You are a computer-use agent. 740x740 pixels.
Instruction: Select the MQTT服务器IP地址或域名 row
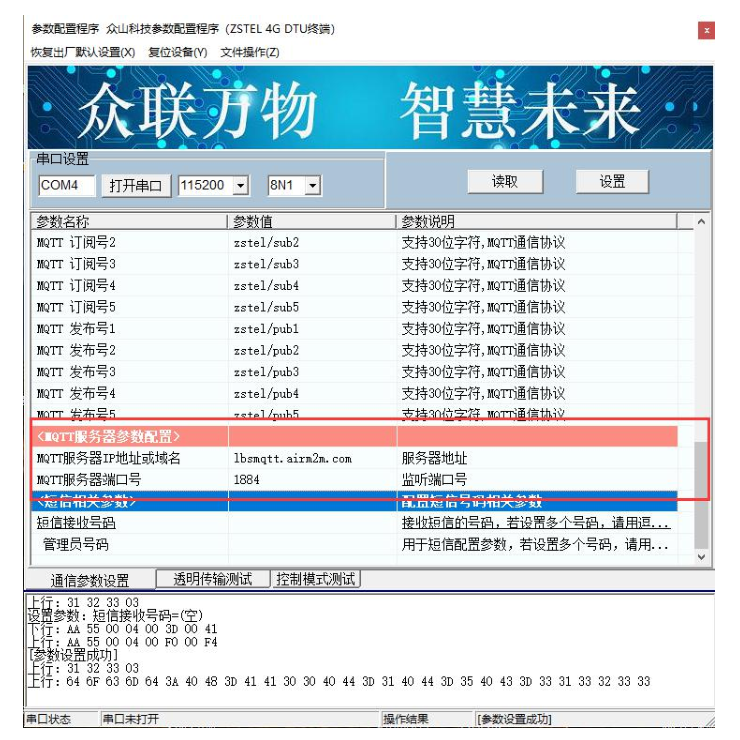click(x=355, y=458)
